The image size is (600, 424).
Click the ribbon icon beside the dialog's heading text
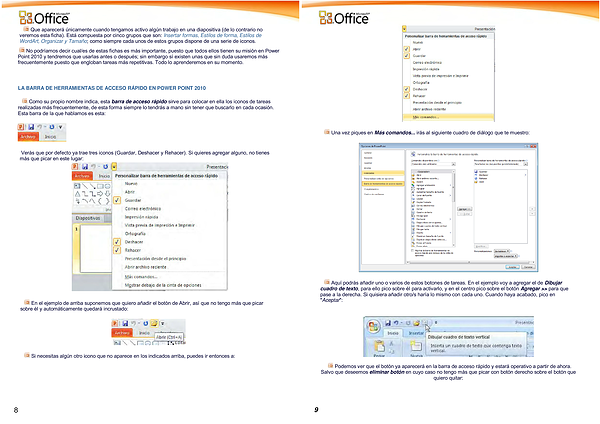(x=413, y=154)
